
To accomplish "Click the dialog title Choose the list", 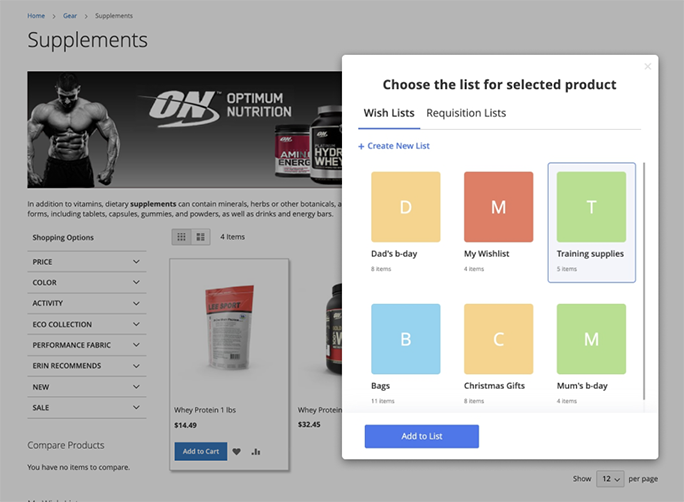I will click(499, 84).
